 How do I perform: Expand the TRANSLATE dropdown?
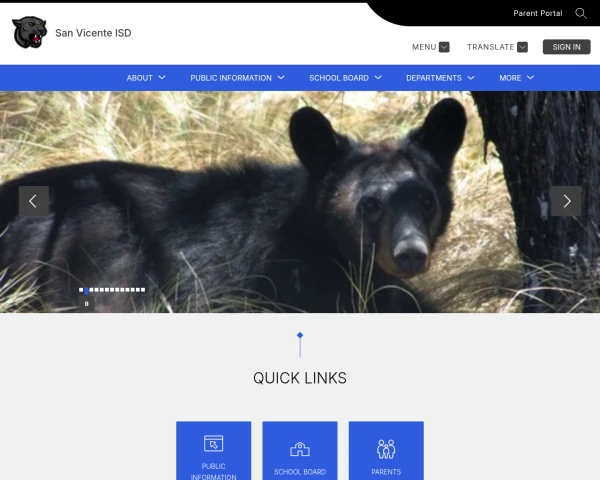[497, 47]
